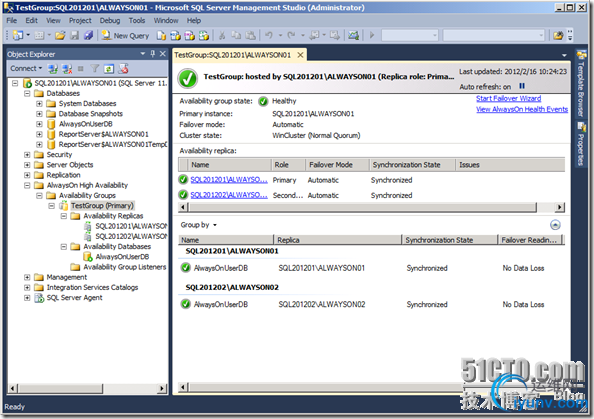Click the Object Explorer horizontal scrollbar thumb
This screenshot has height=419, width=594.
point(60,388)
